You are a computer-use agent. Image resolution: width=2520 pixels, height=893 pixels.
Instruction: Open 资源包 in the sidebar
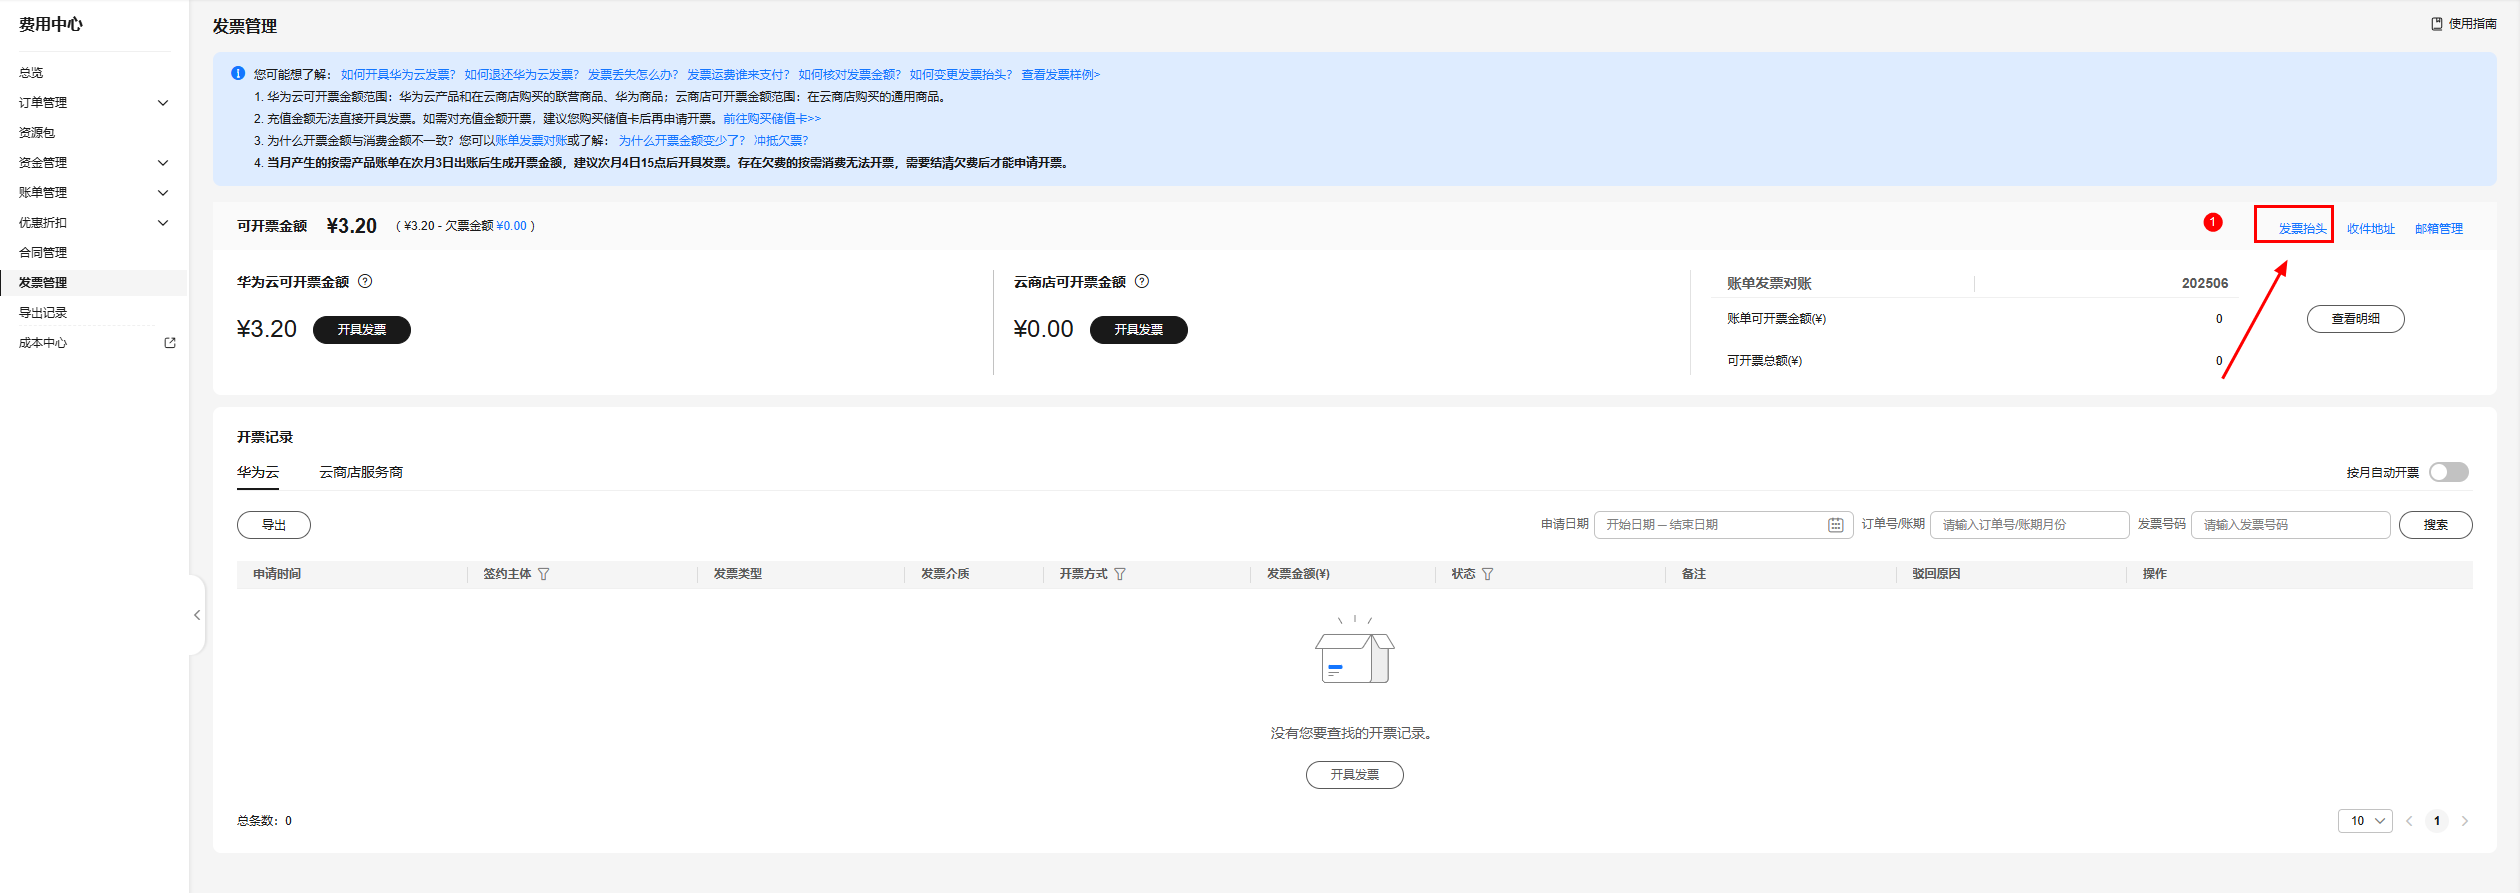point(37,132)
